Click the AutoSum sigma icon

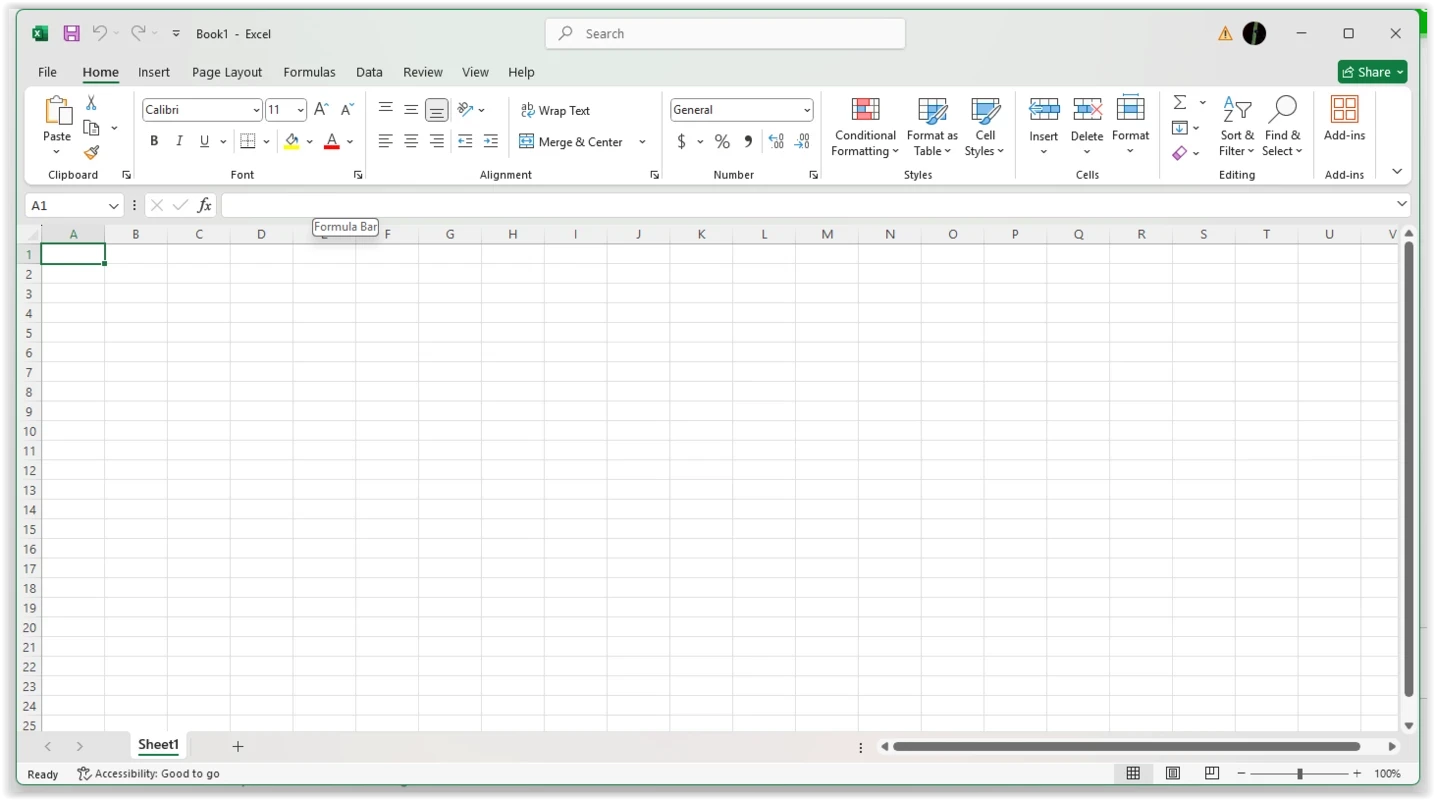[1180, 102]
